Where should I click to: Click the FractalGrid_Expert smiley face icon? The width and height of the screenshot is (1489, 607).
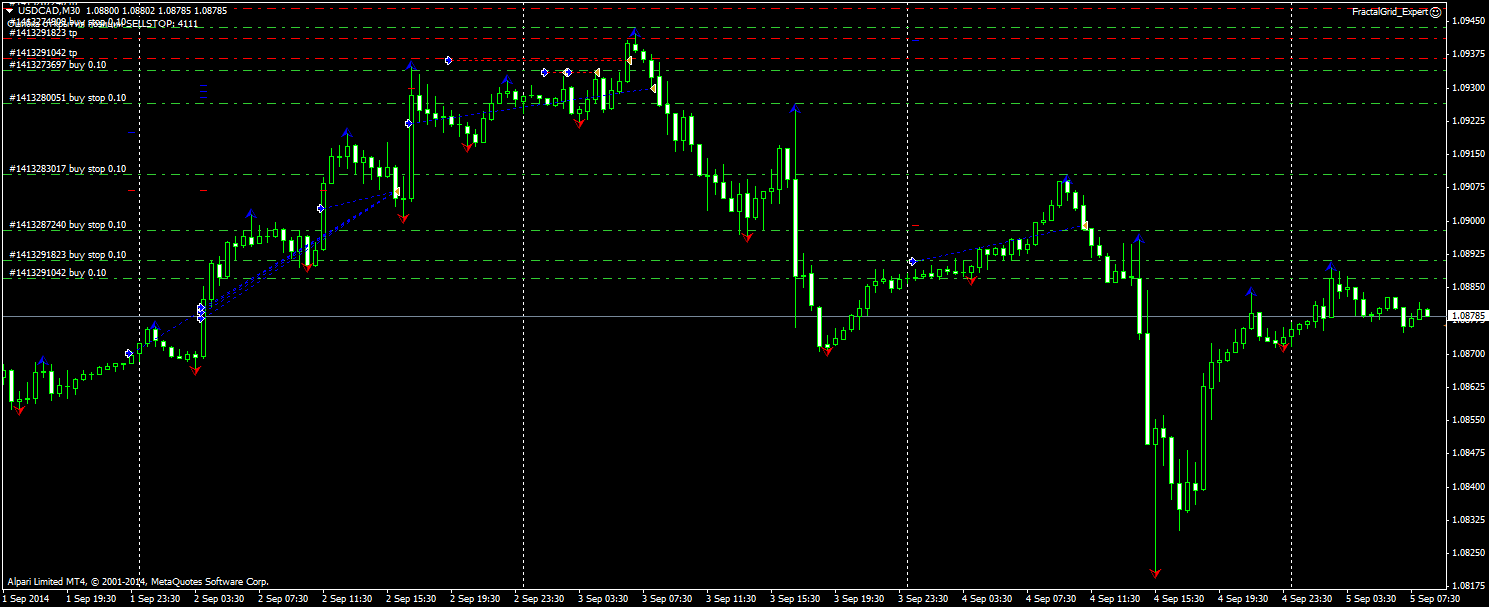click(x=1436, y=12)
